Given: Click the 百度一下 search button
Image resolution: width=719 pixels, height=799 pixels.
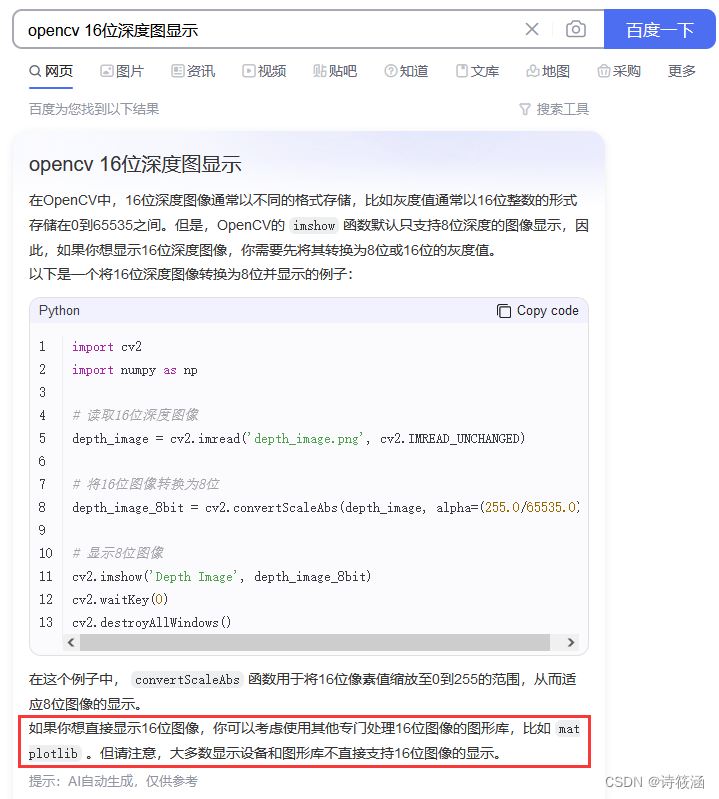Looking at the screenshot, I should pyautogui.click(x=659, y=30).
